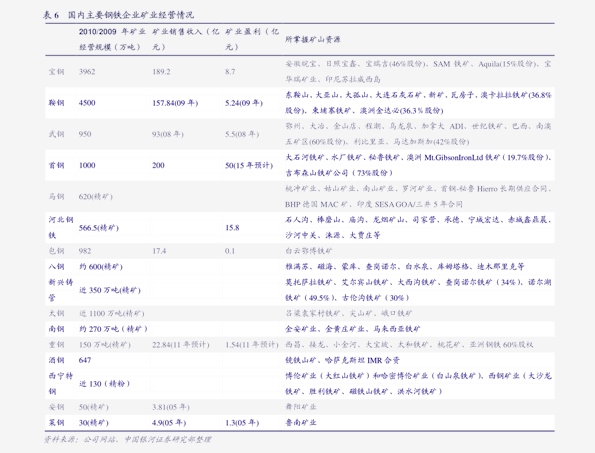The height and width of the screenshot is (453, 595).
Task: Select the row label '鞍钢'
Action: 57,103
